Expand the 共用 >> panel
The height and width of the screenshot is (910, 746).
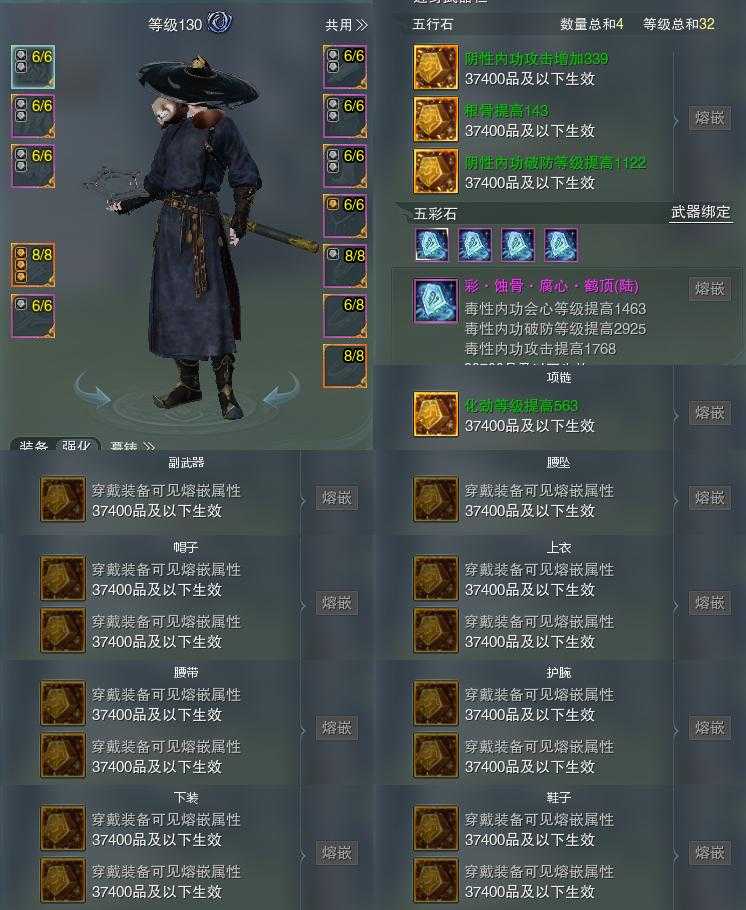pos(346,25)
